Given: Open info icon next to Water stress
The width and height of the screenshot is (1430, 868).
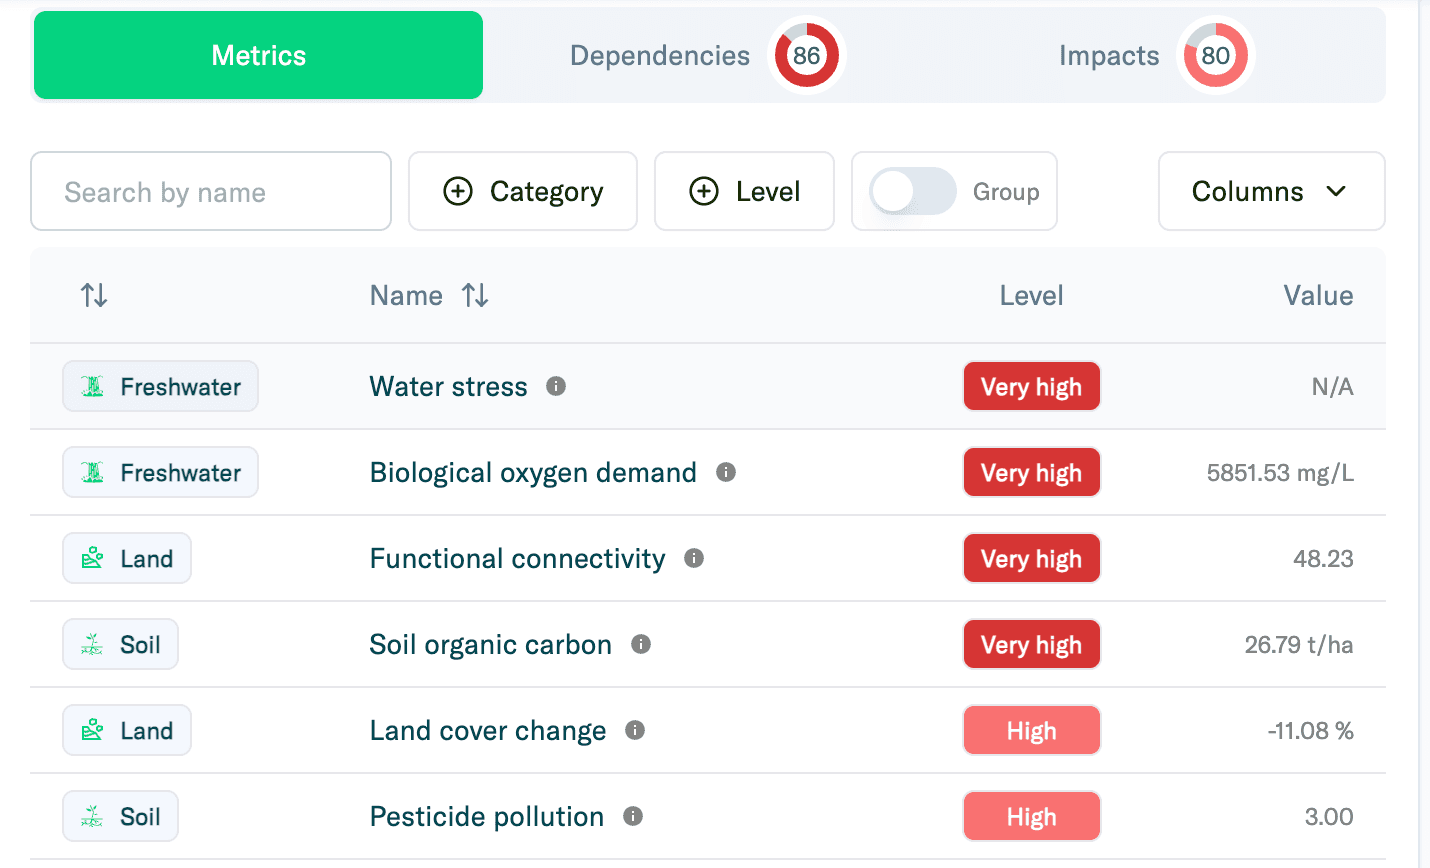Looking at the screenshot, I should point(556,386).
